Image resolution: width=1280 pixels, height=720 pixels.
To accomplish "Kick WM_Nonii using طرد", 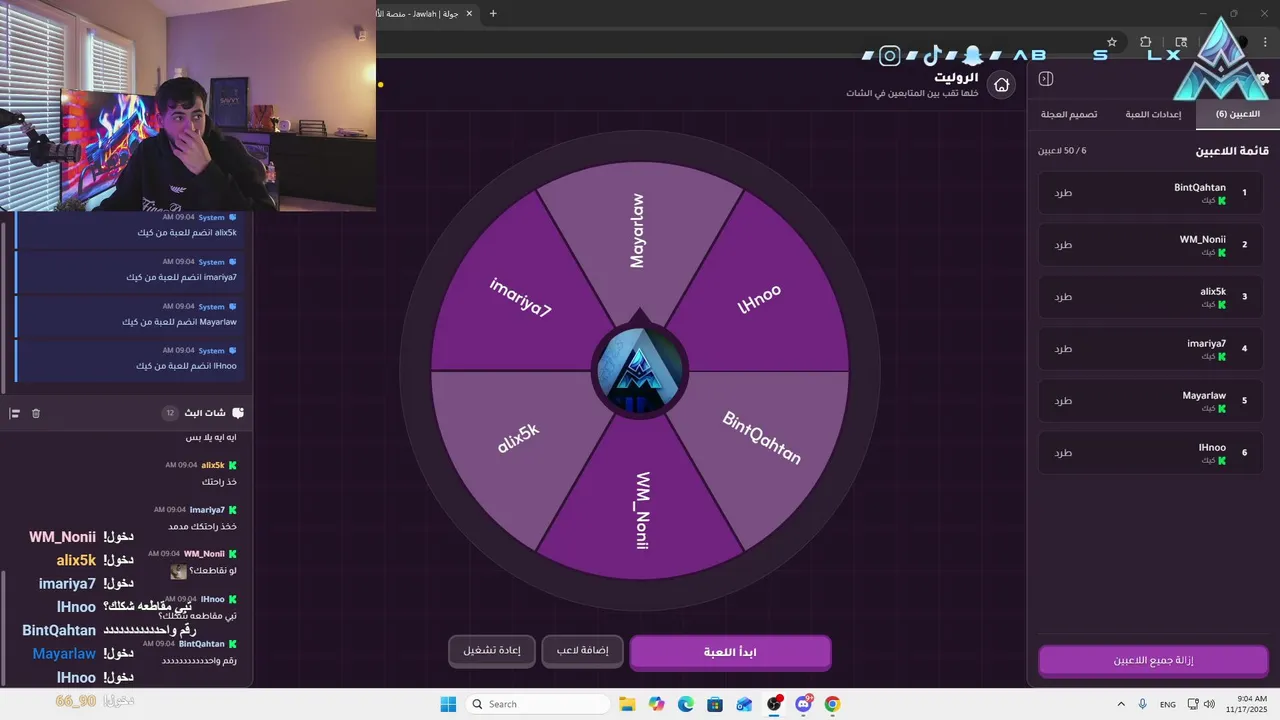I will (x=1063, y=245).
